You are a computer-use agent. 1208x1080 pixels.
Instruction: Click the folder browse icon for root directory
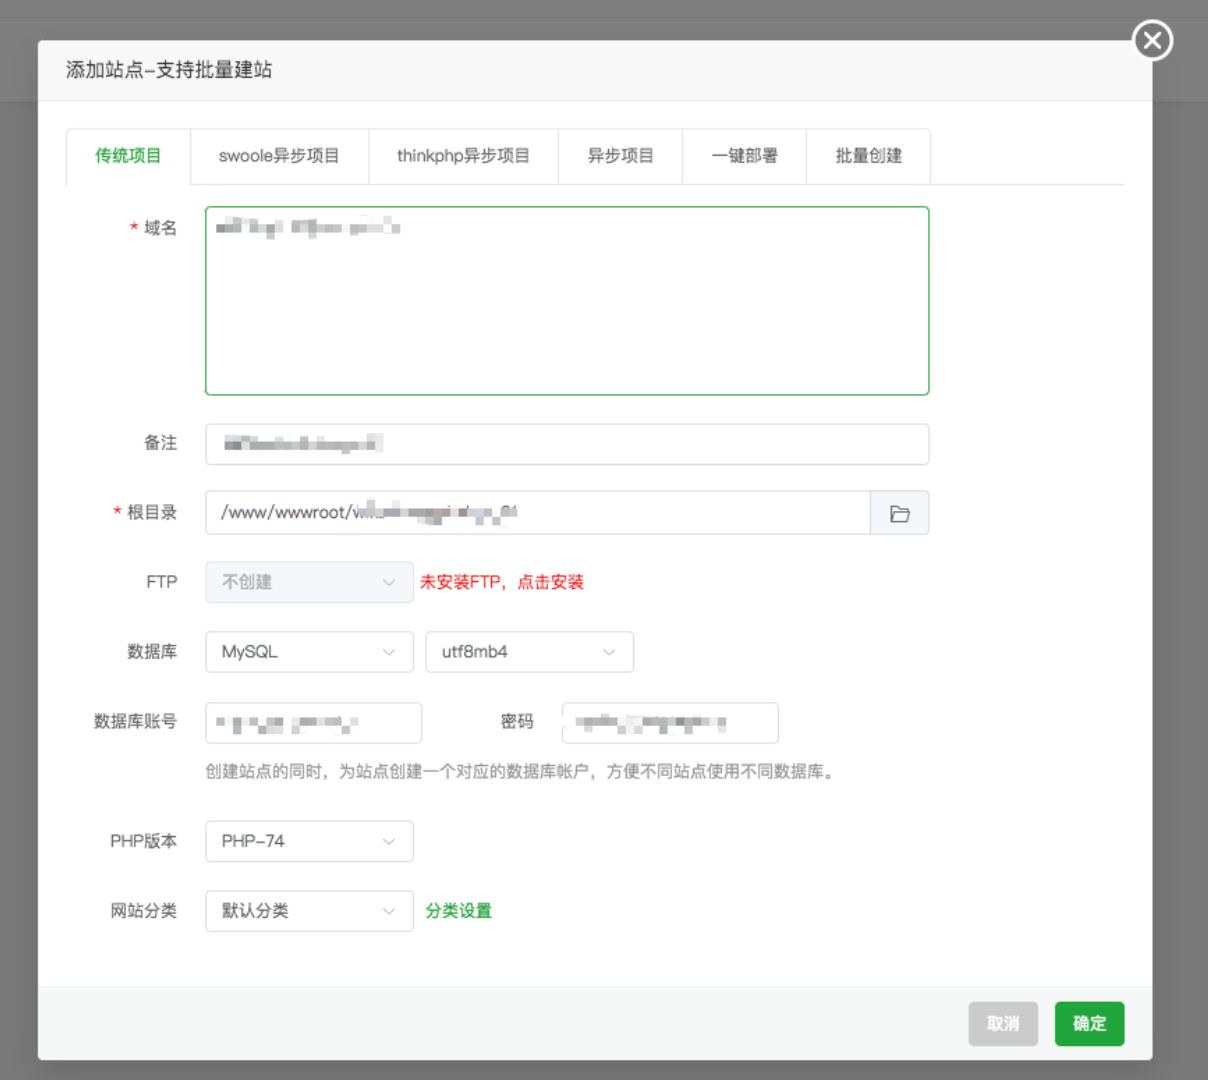[899, 513]
